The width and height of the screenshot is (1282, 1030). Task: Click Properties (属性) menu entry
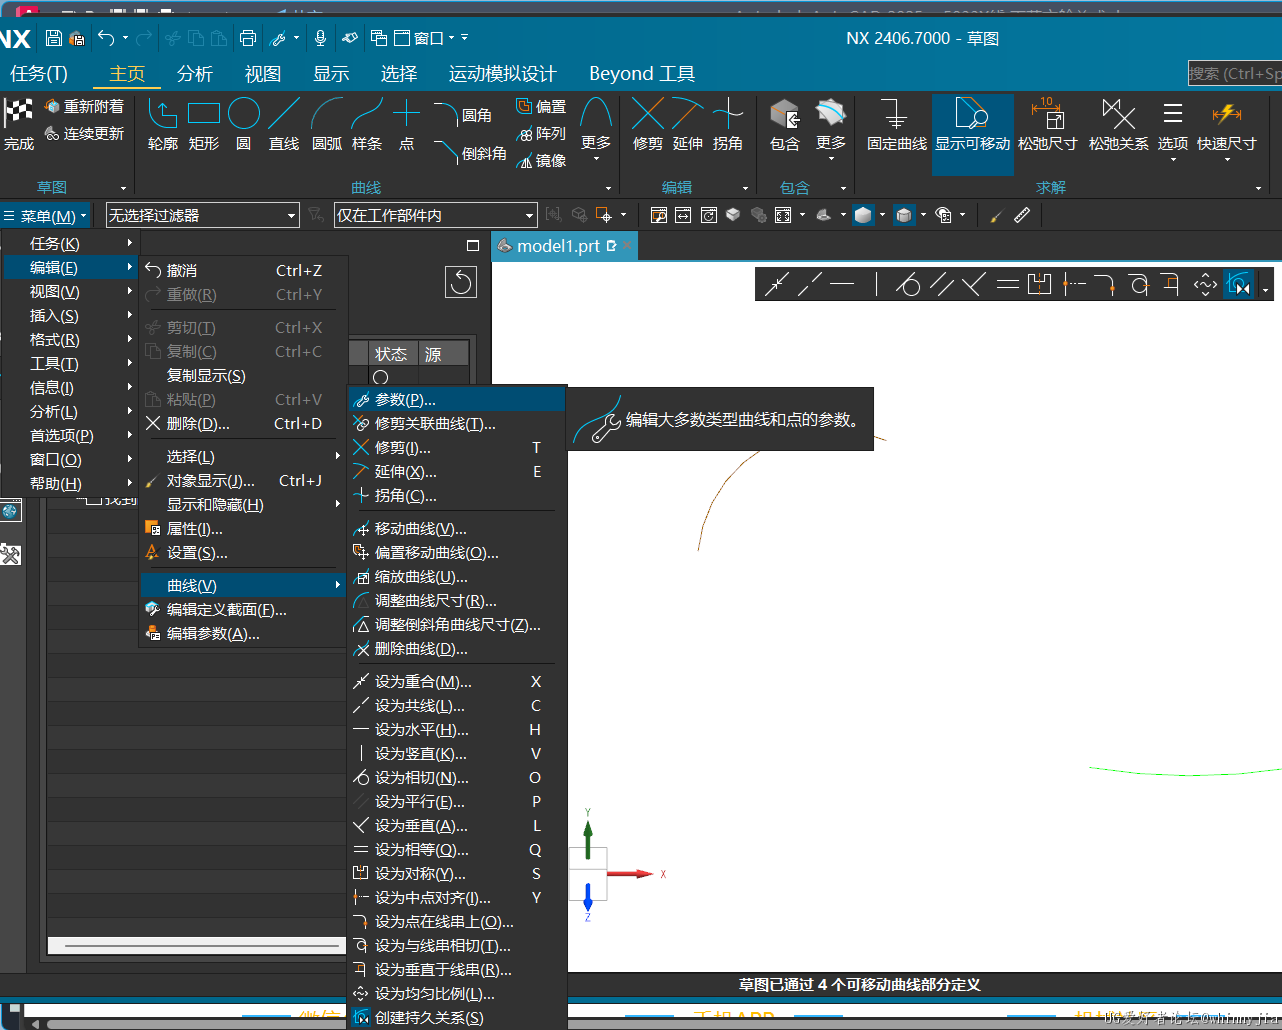tap(242, 529)
